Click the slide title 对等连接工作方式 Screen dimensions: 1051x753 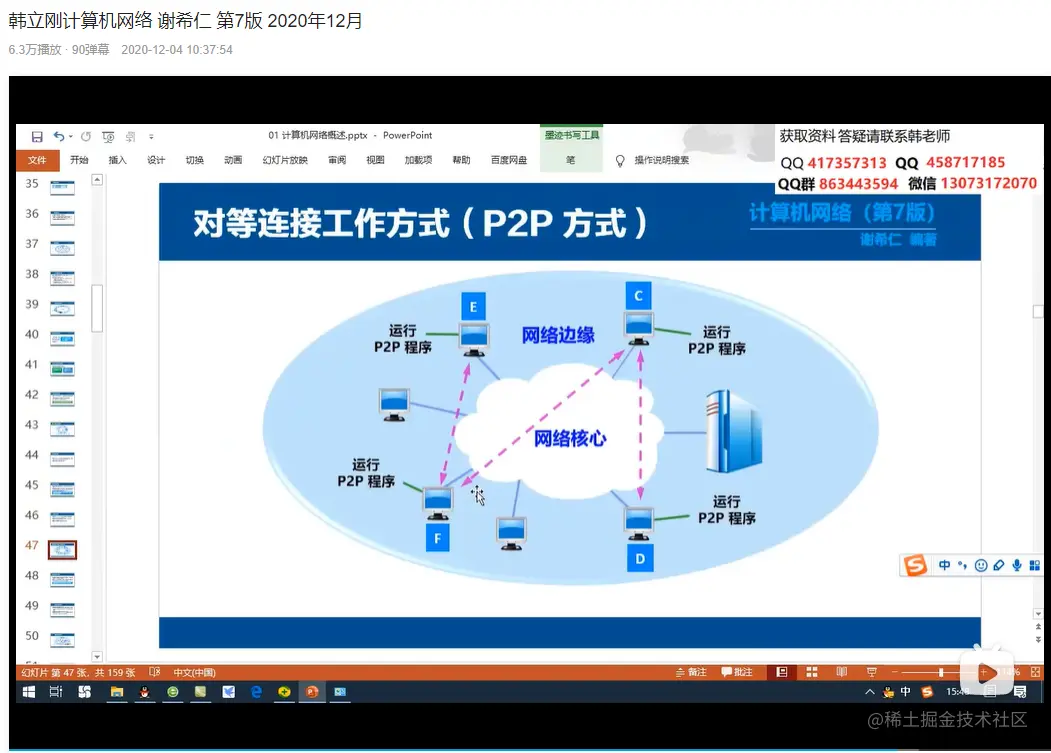(x=420, y=223)
